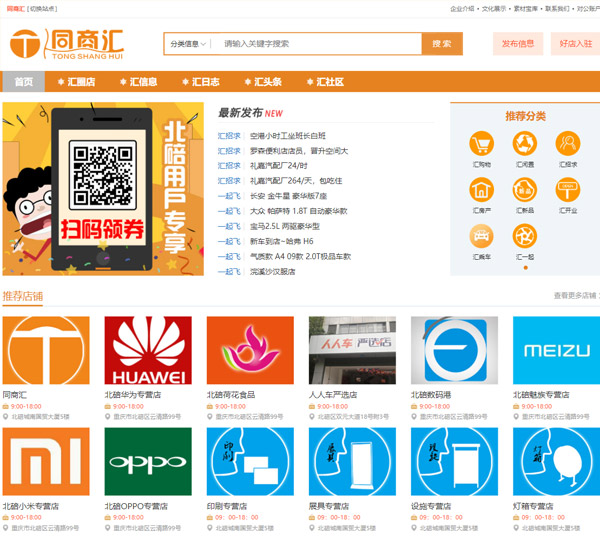Open the 新车到店~哈弗 H6 listing
This screenshot has width=600, height=540.
(x=282, y=241)
